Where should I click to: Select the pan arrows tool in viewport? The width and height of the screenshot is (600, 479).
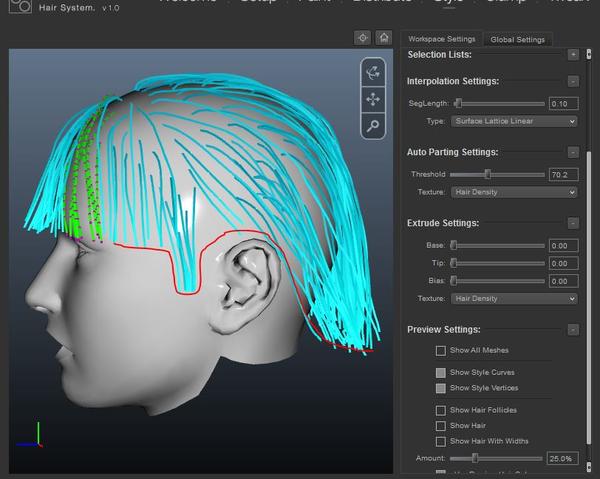[373, 99]
